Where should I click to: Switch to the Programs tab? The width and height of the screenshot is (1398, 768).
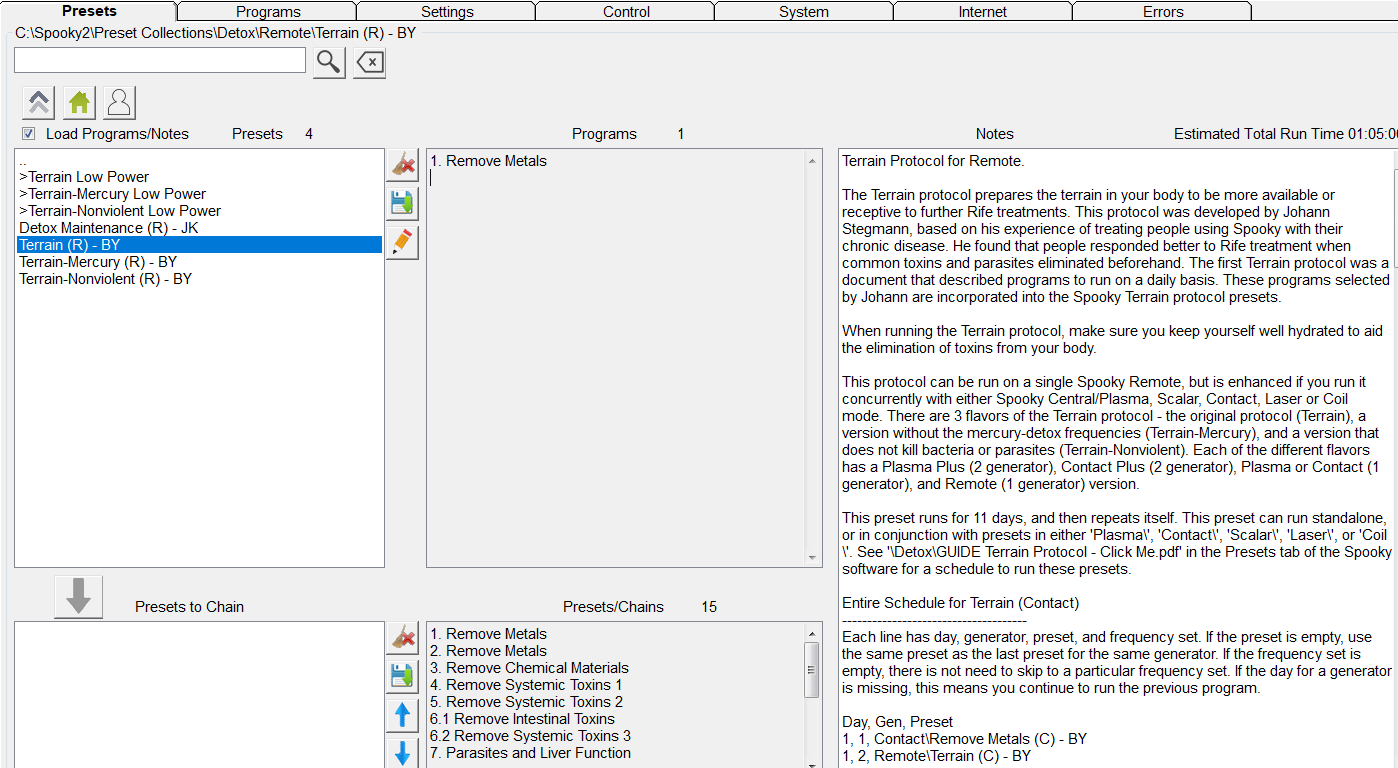coord(268,12)
